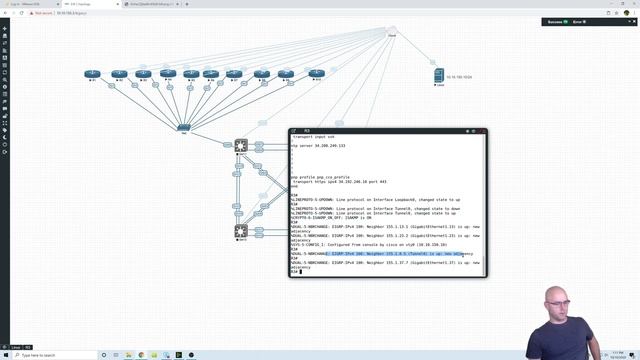This screenshot has width=640, height=360.
Task: Click the lower layer-3 switch node
Action: 241,231
